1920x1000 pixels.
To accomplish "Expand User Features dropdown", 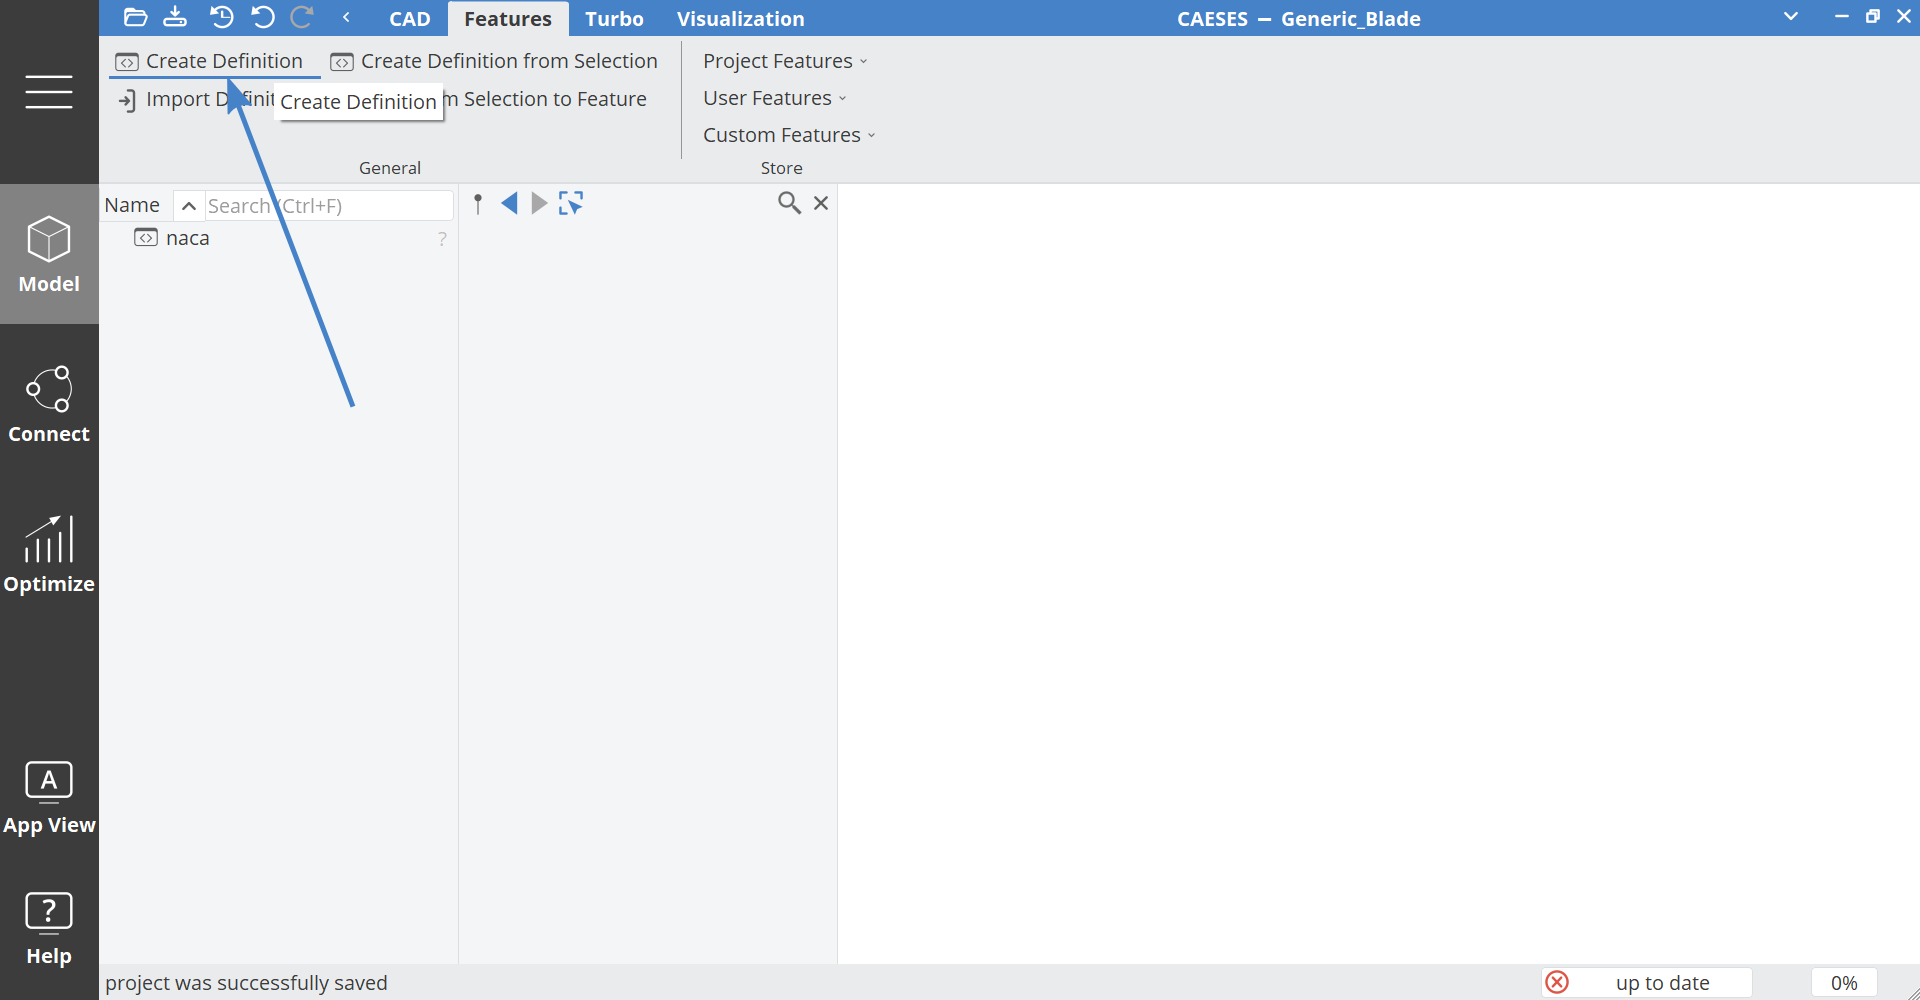I will (x=774, y=98).
